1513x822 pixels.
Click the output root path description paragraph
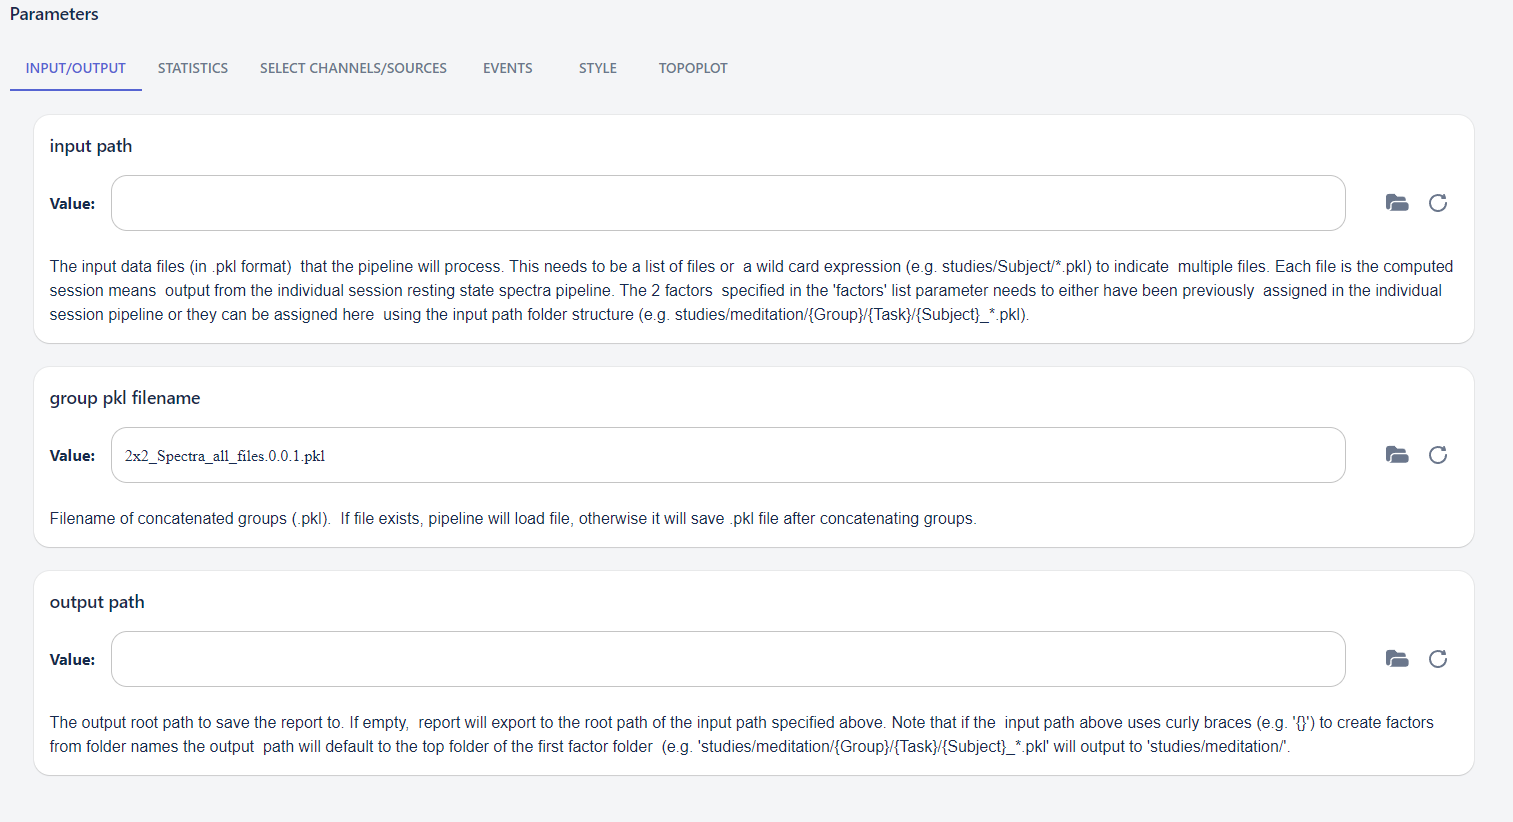[742, 734]
